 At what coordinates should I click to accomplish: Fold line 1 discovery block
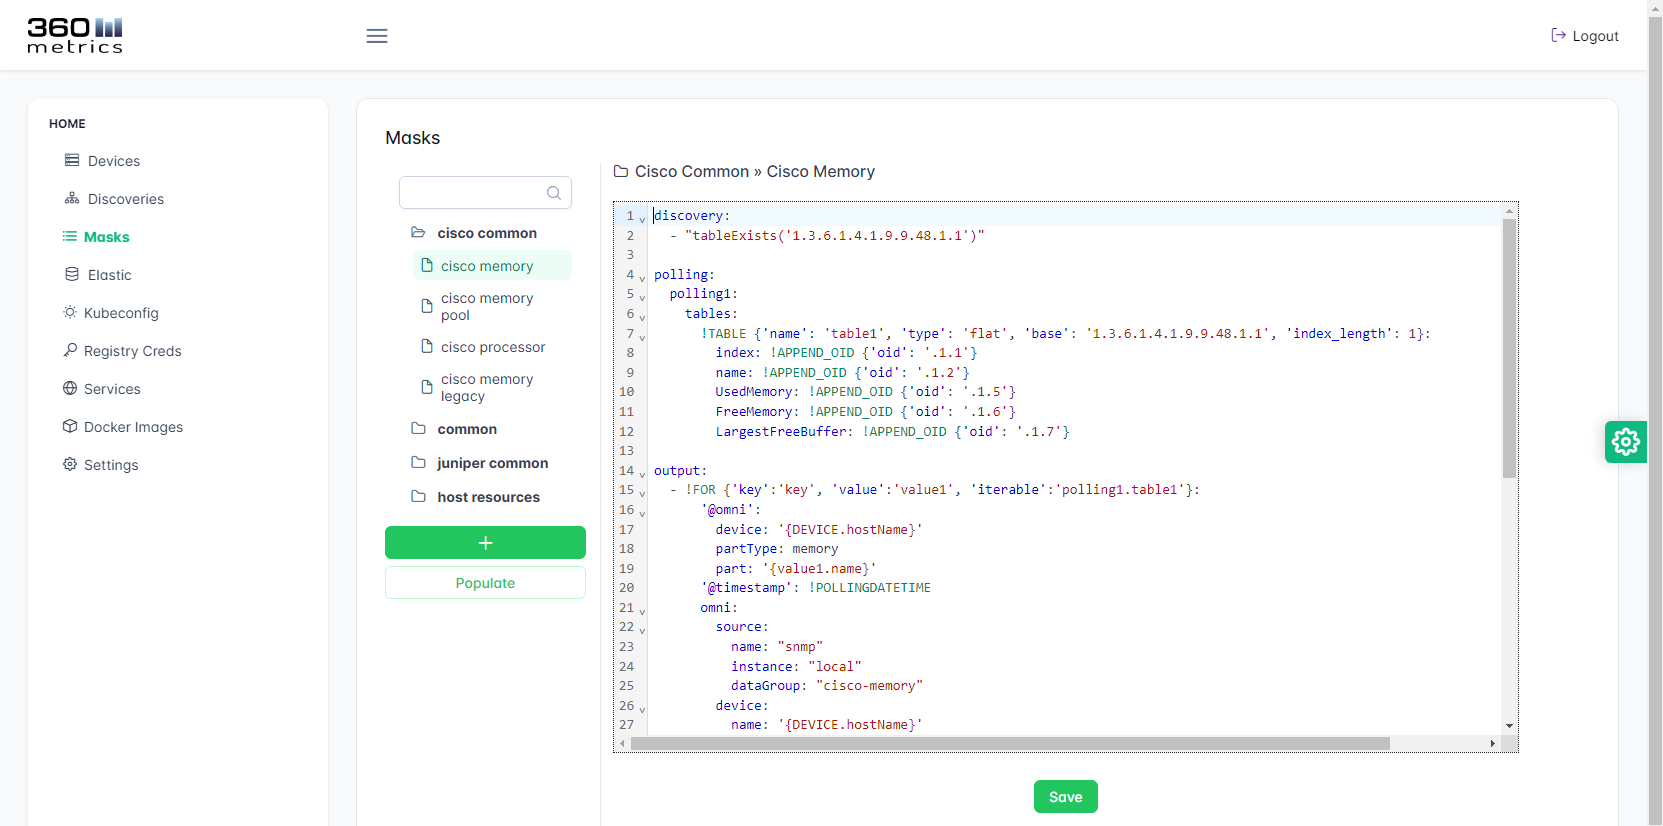pos(642,219)
